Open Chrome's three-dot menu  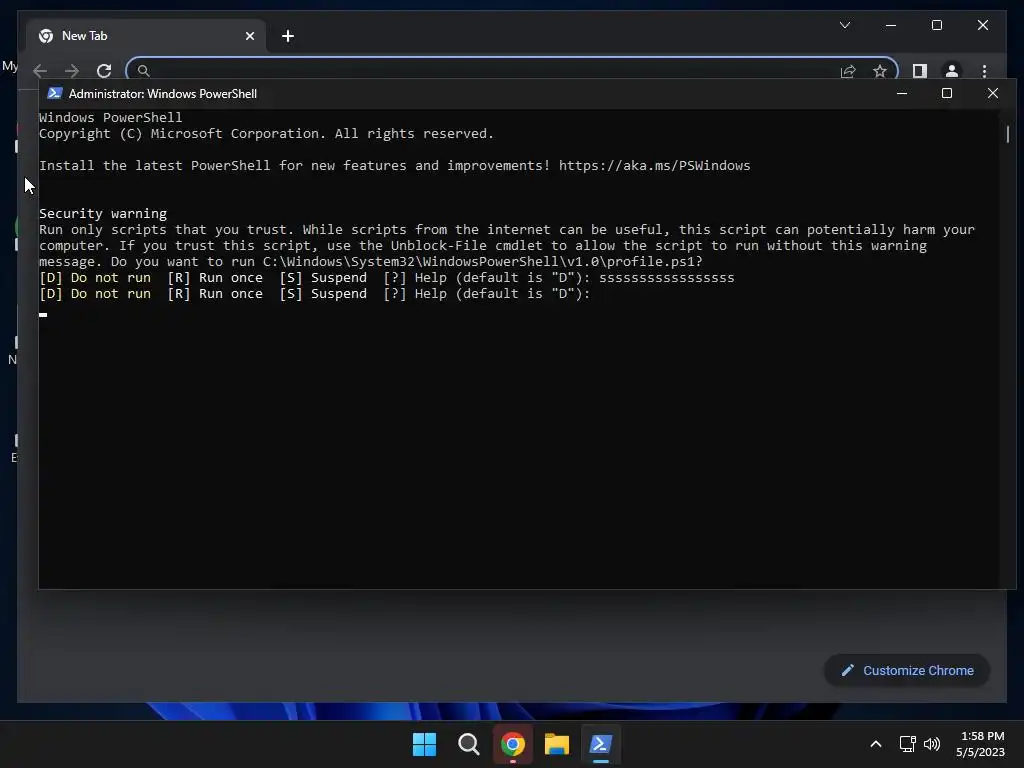984,71
